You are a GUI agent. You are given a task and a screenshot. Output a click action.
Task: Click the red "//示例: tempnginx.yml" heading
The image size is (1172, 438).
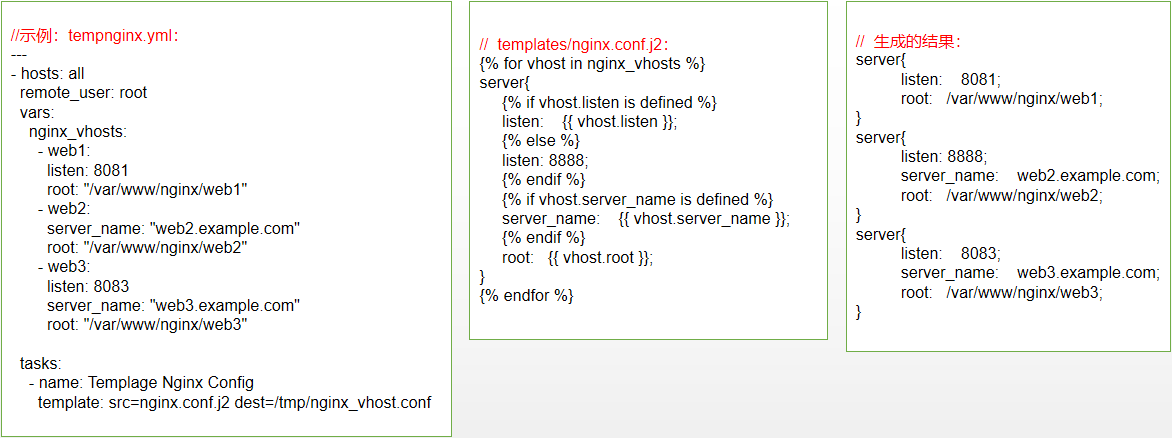pyautogui.click(x=96, y=36)
